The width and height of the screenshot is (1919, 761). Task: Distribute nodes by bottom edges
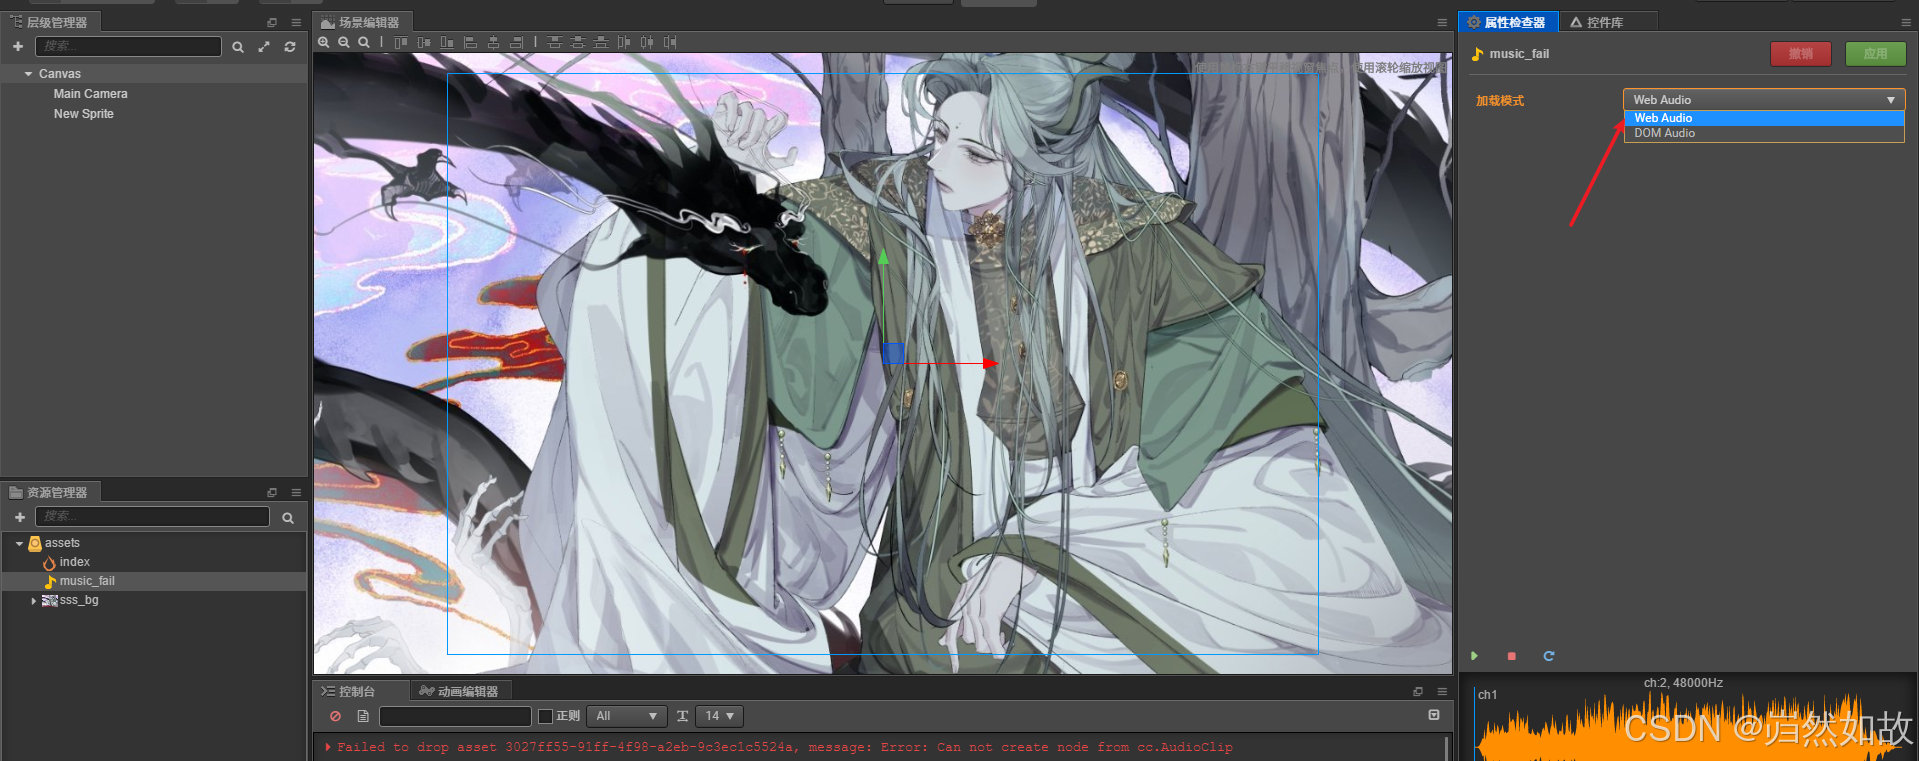(x=601, y=42)
